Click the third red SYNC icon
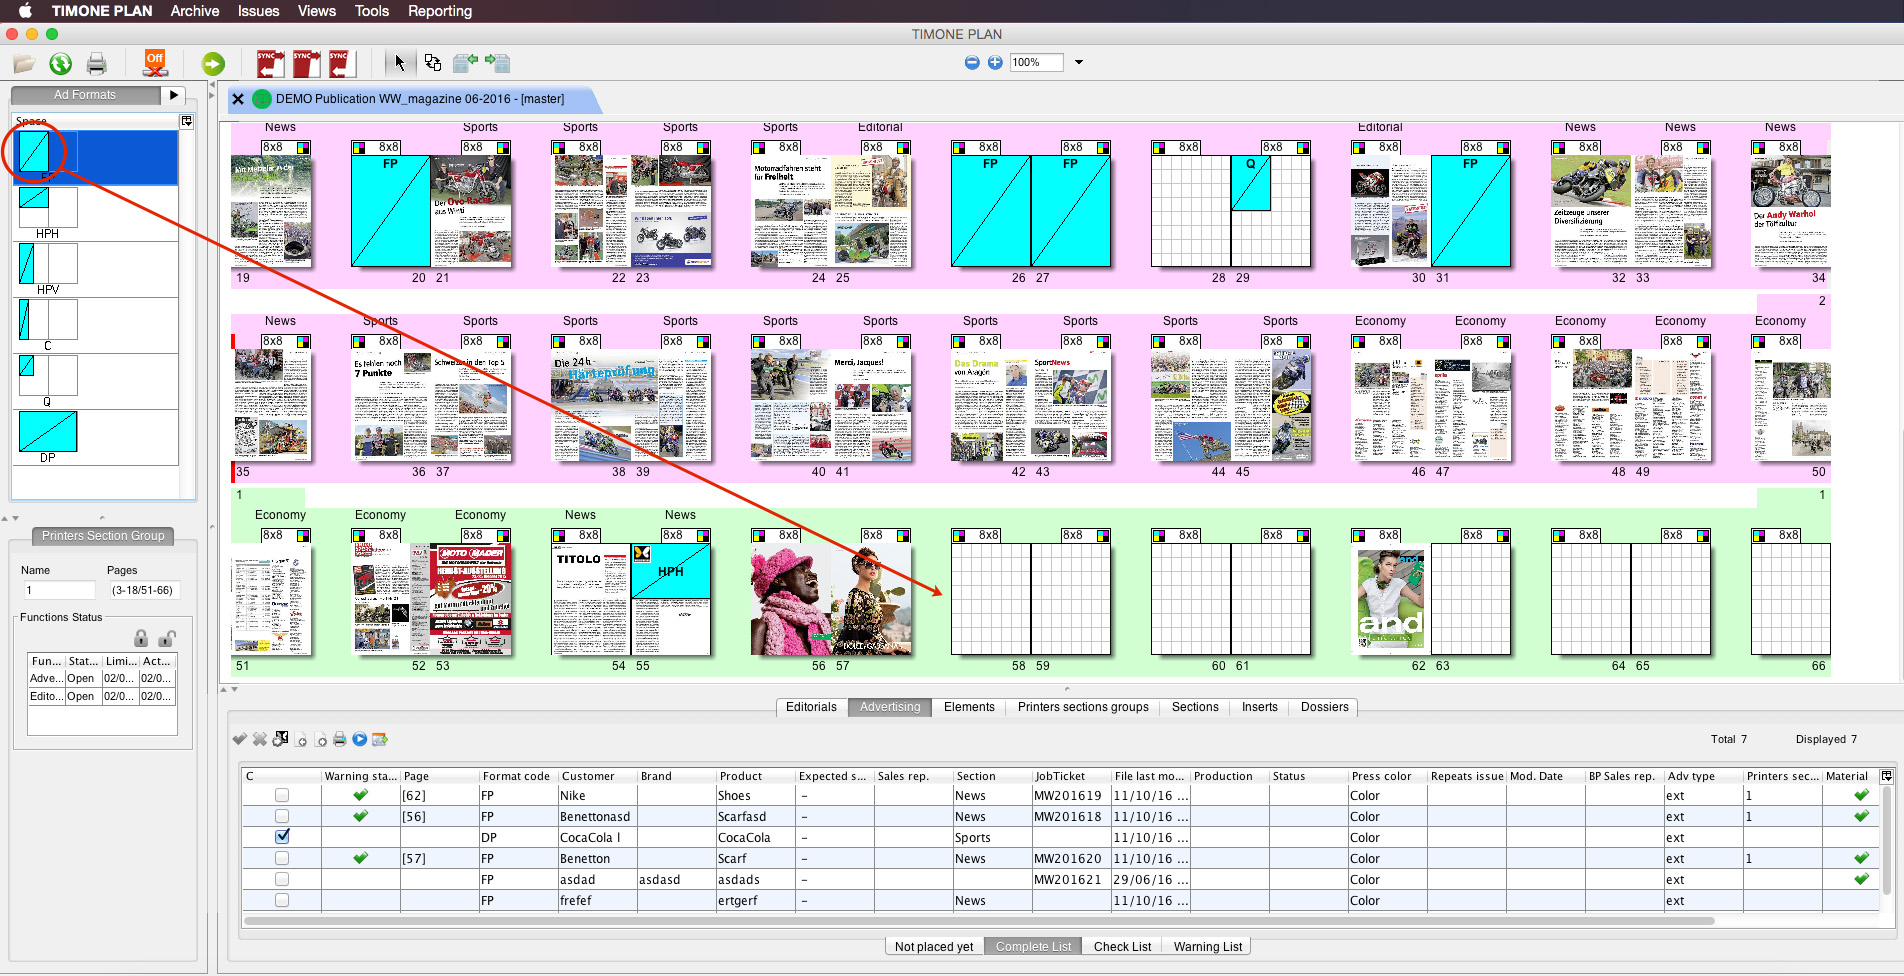Image resolution: width=1904 pixels, height=976 pixels. (x=342, y=63)
